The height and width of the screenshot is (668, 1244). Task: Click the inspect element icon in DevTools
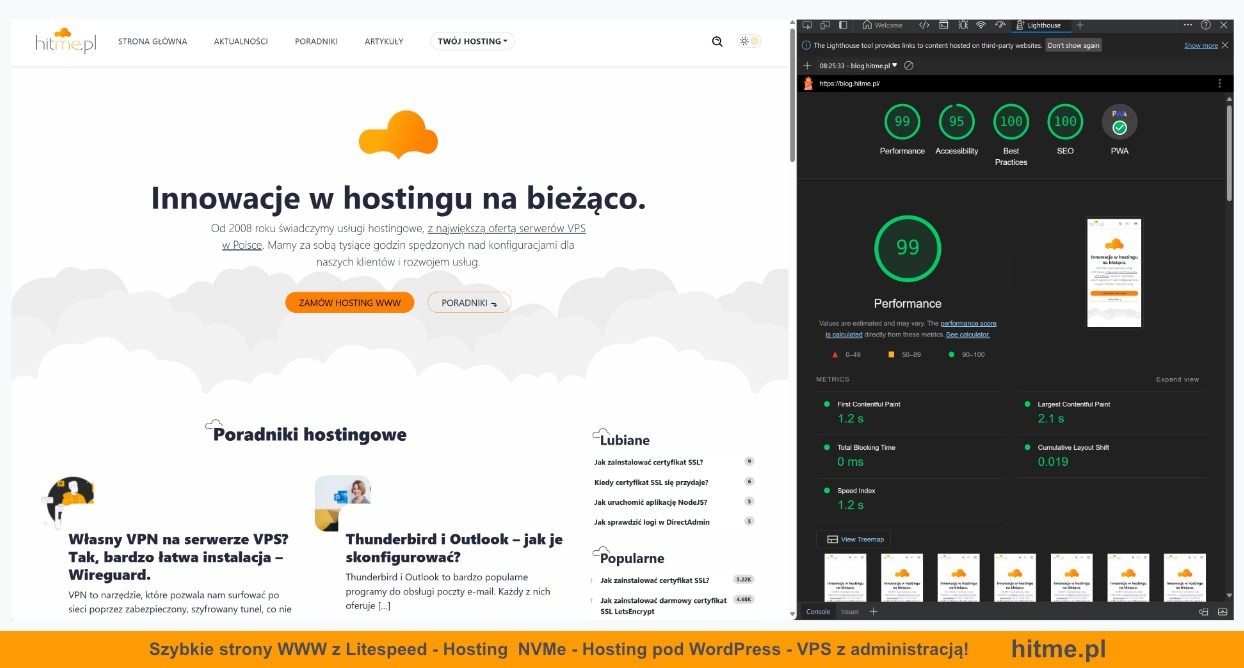[x=807, y=25]
